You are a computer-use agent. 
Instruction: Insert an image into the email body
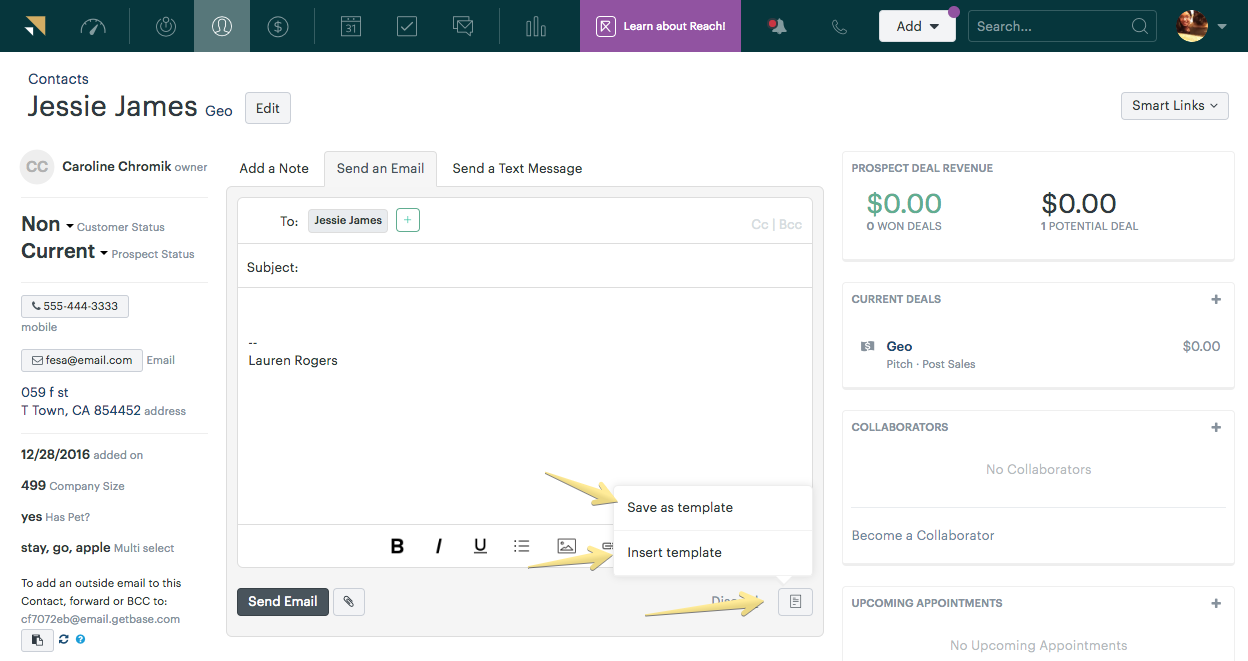(566, 546)
